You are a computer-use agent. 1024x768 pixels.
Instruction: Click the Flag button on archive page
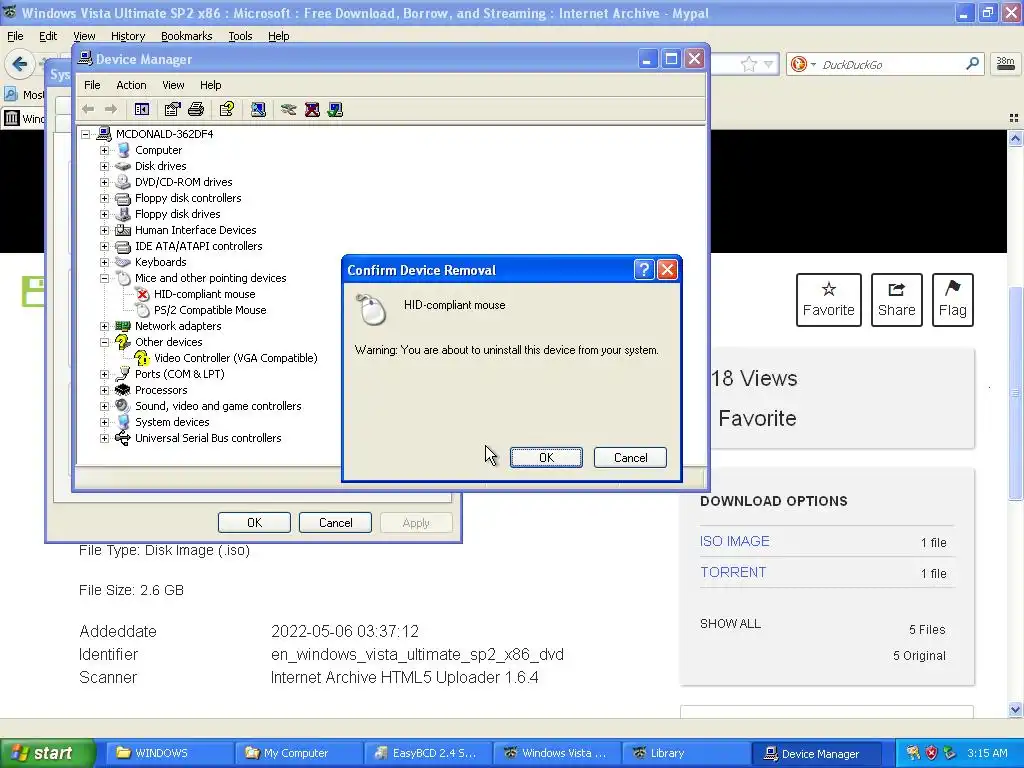click(x=952, y=300)
